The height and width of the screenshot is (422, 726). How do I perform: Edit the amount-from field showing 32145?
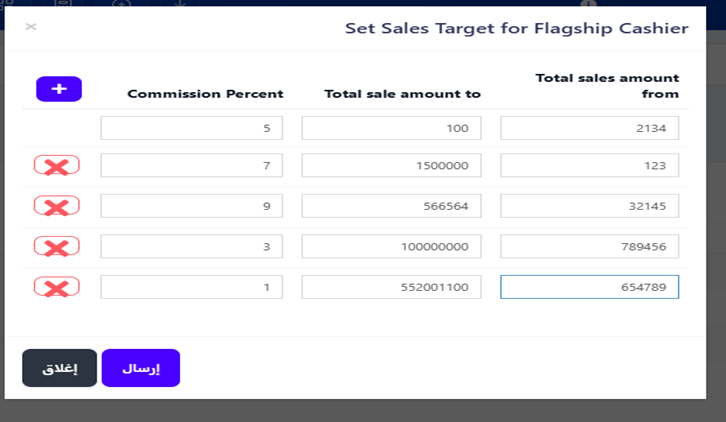(590, 206)
